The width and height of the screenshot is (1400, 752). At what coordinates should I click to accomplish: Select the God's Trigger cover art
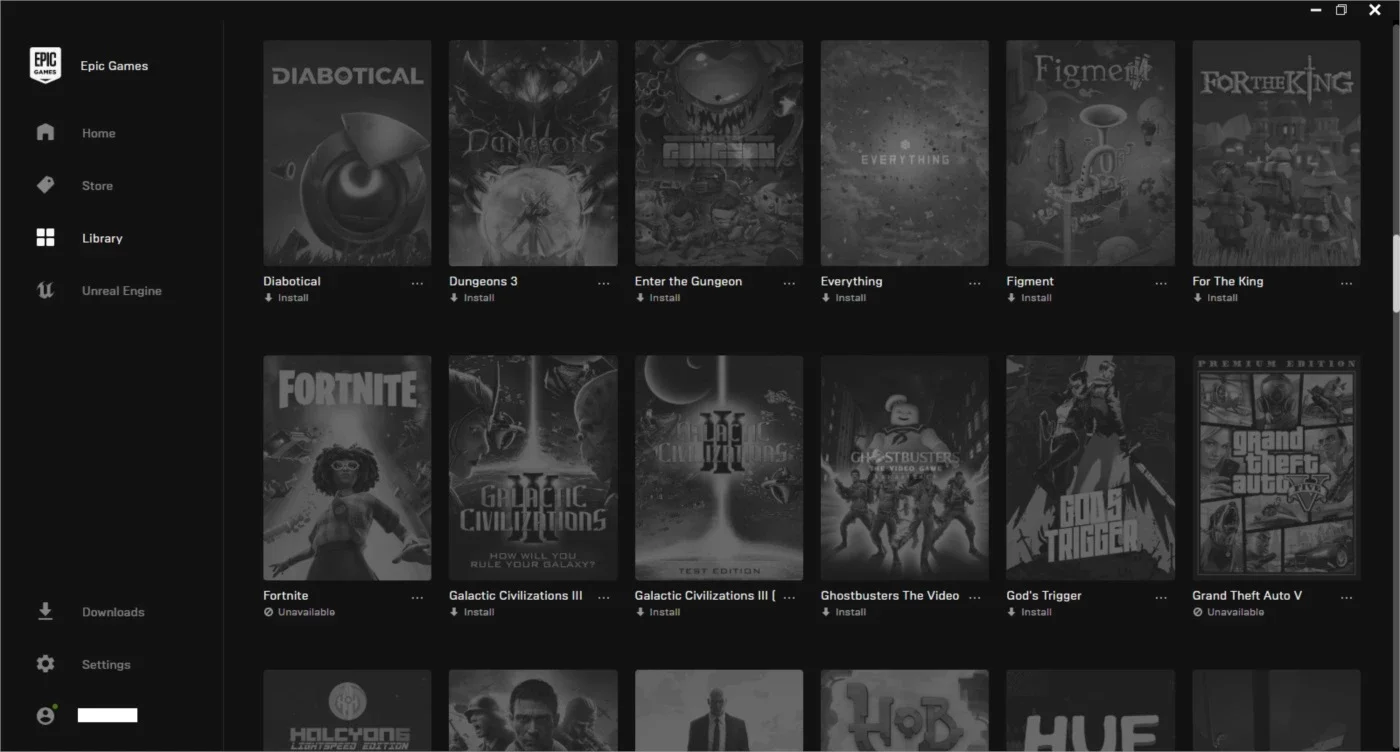pos(1091,467)
